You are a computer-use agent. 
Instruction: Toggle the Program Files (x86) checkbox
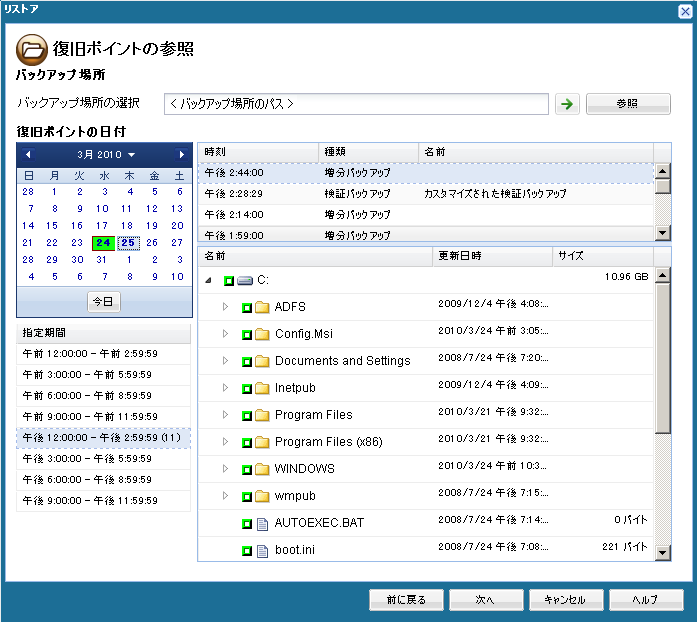pyautogui.click(x=247, y=442)
